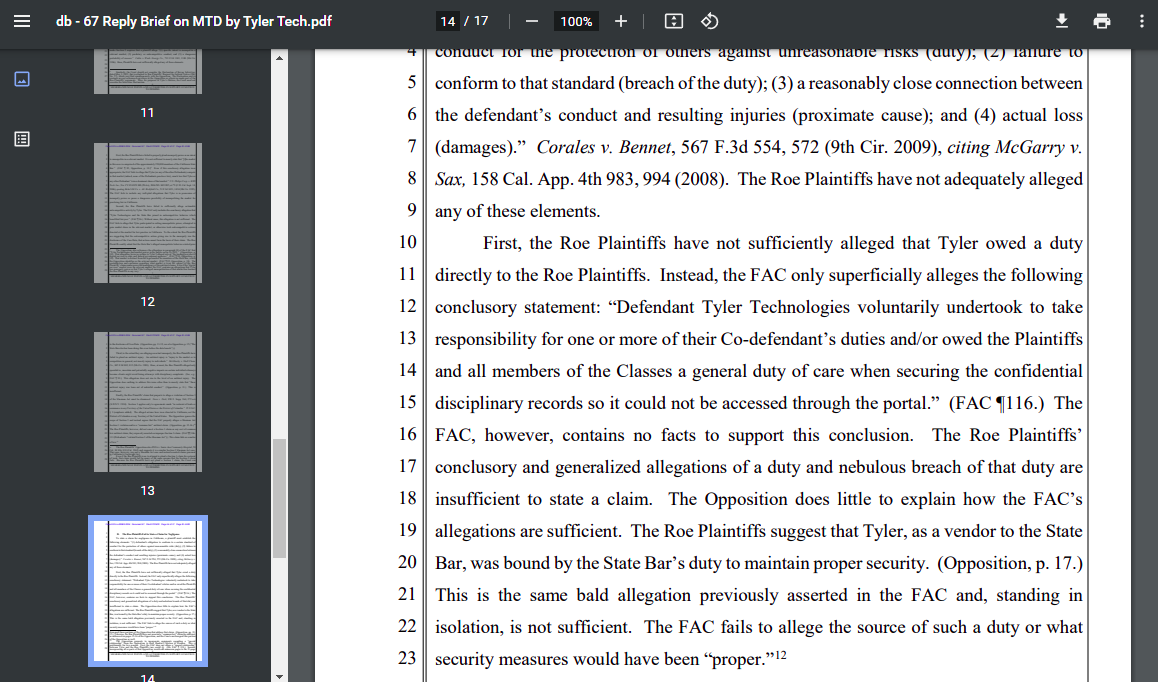Click the 100% zoom level field
The width and height of the screenshot is (1158, 682).
[576, 21]
